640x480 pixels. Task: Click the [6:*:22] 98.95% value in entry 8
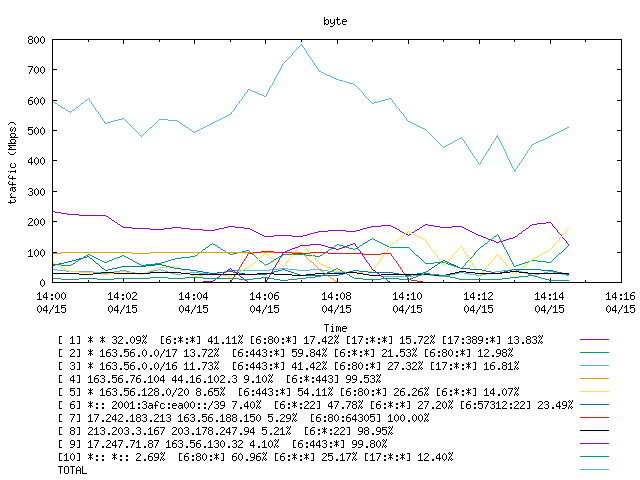348,431
